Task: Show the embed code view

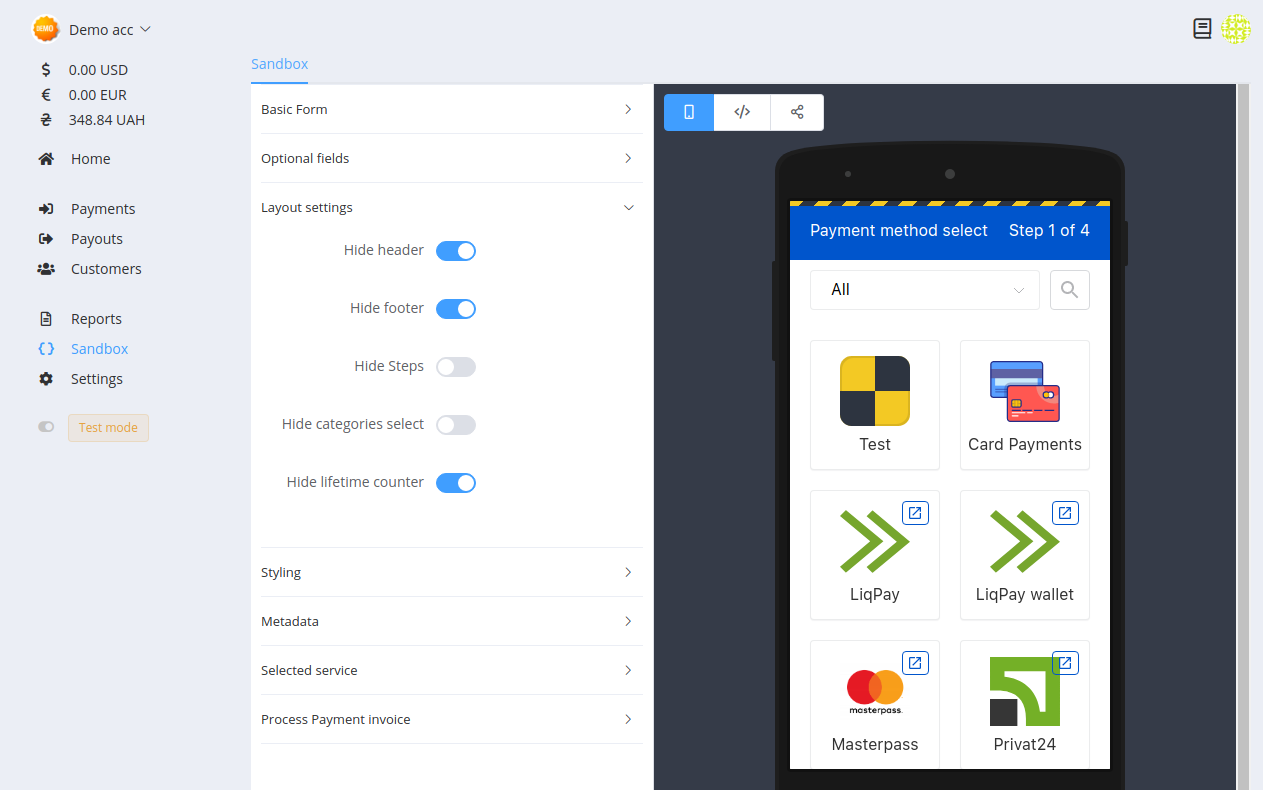Action: 742,112
